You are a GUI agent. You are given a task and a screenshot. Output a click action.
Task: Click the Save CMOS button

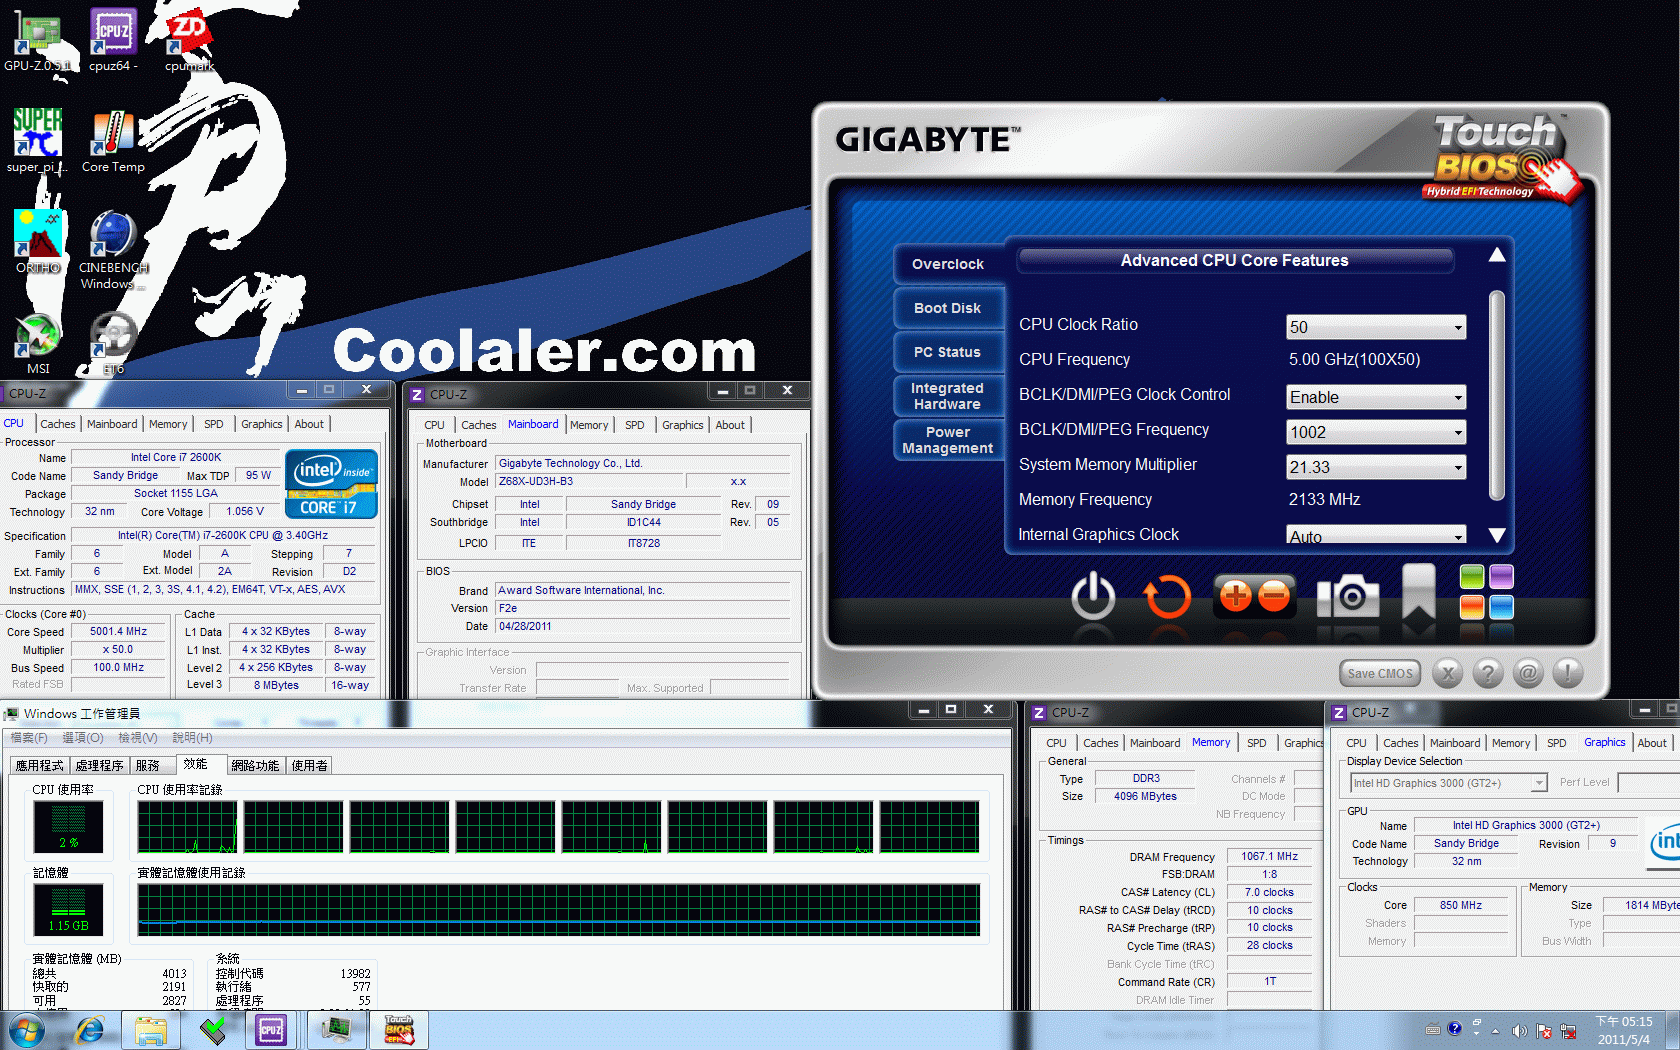tap(1380, 674)
